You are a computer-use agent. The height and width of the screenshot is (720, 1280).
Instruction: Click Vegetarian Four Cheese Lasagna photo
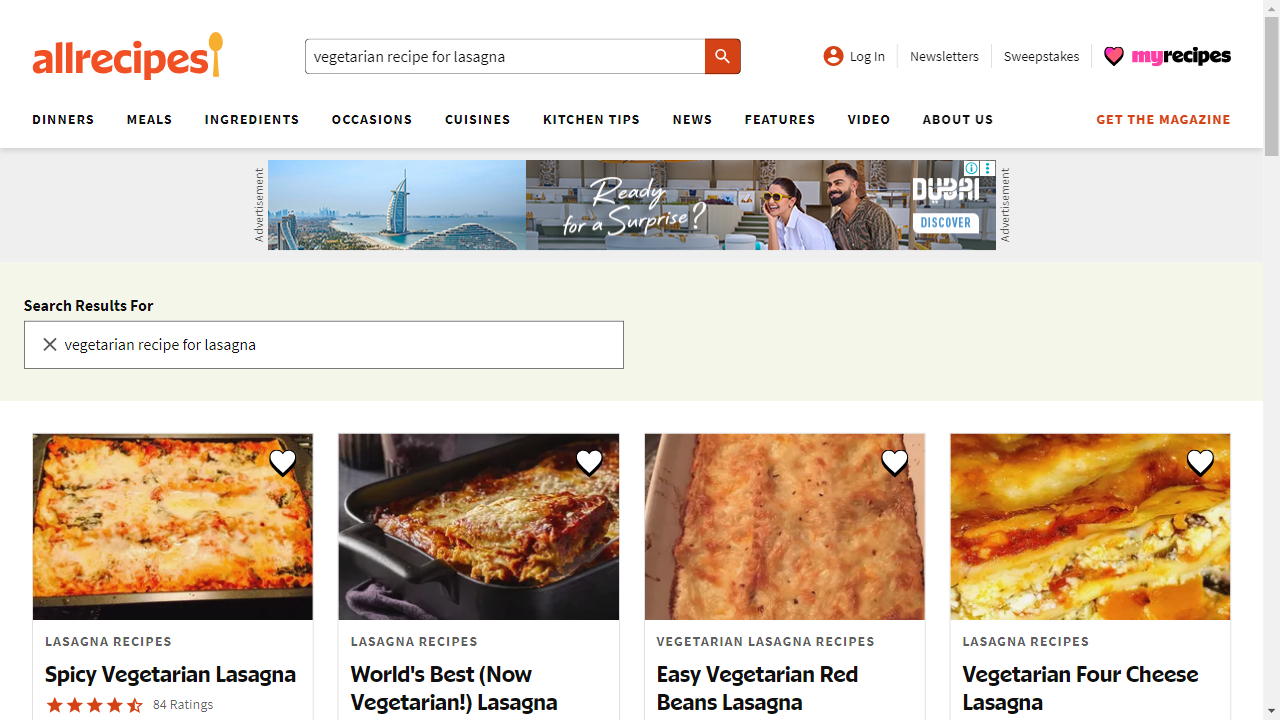coord(1090,527)
